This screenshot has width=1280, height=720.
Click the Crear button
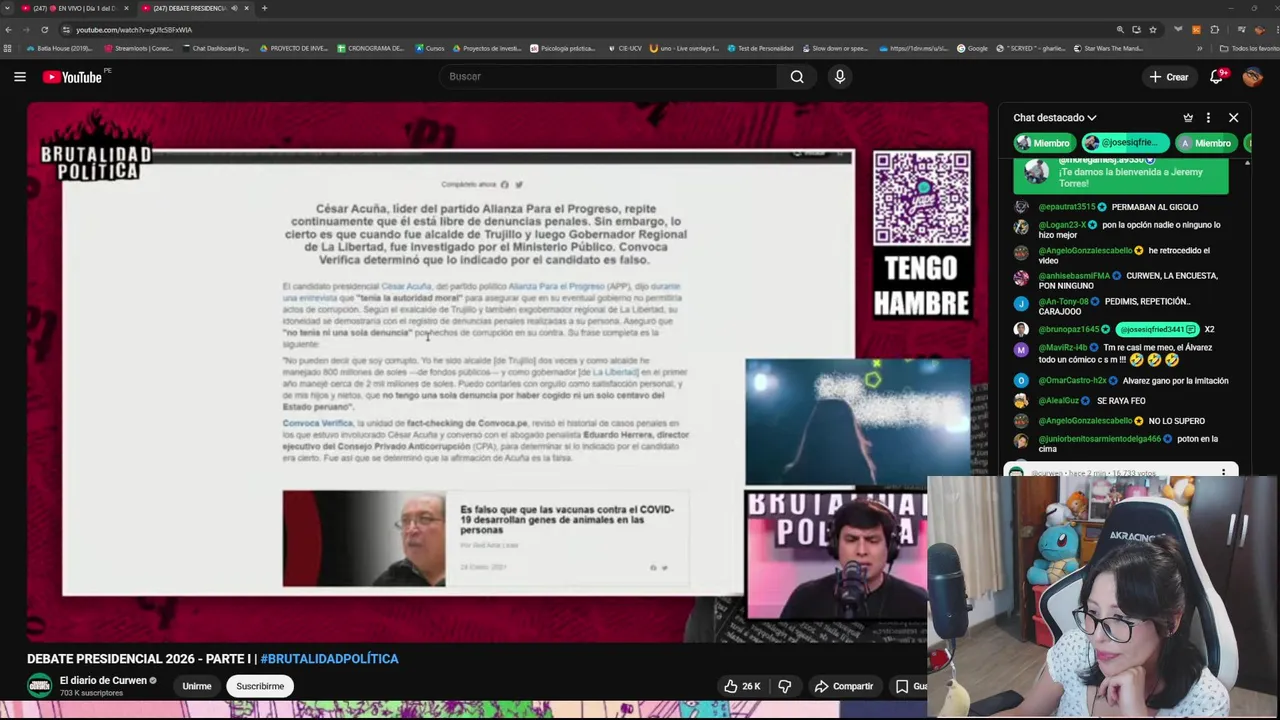pyautogui.click(x=1169, y=77)
